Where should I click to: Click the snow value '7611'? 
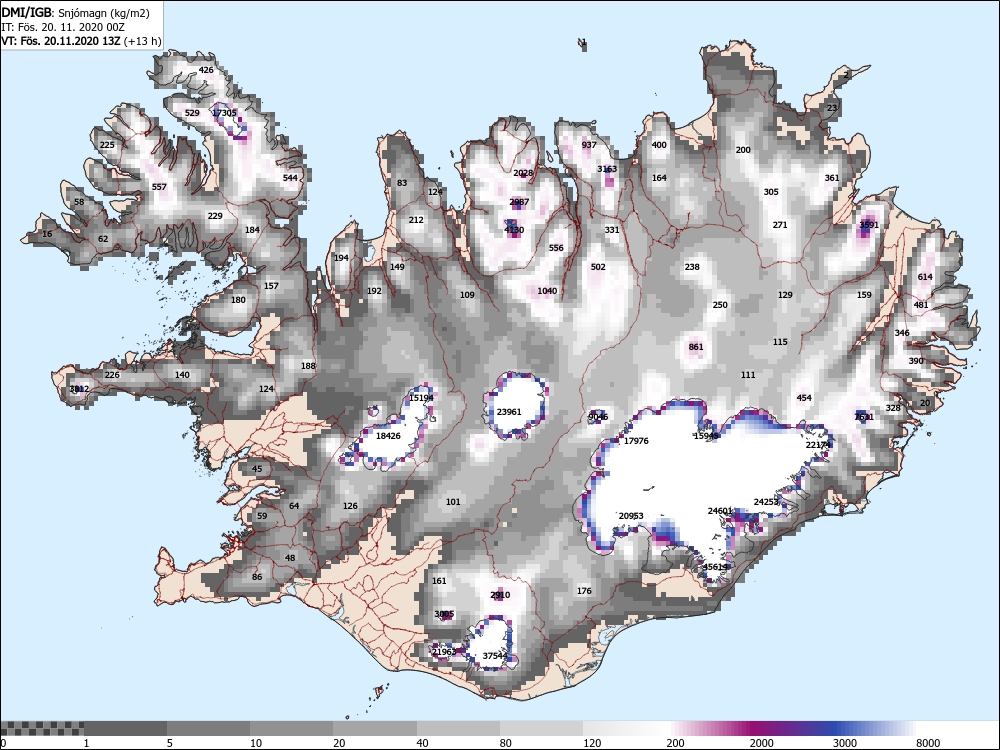tap(864, 417)
